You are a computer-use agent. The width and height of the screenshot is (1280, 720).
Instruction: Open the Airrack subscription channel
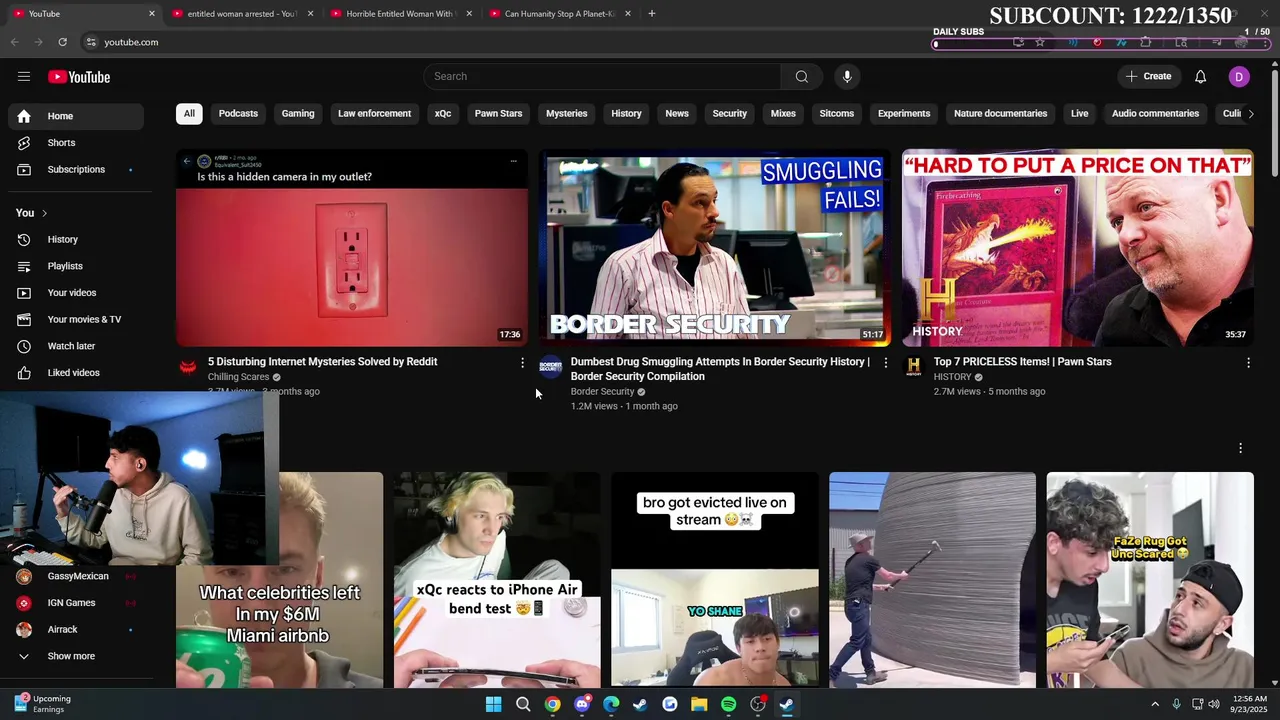point(76,630)
